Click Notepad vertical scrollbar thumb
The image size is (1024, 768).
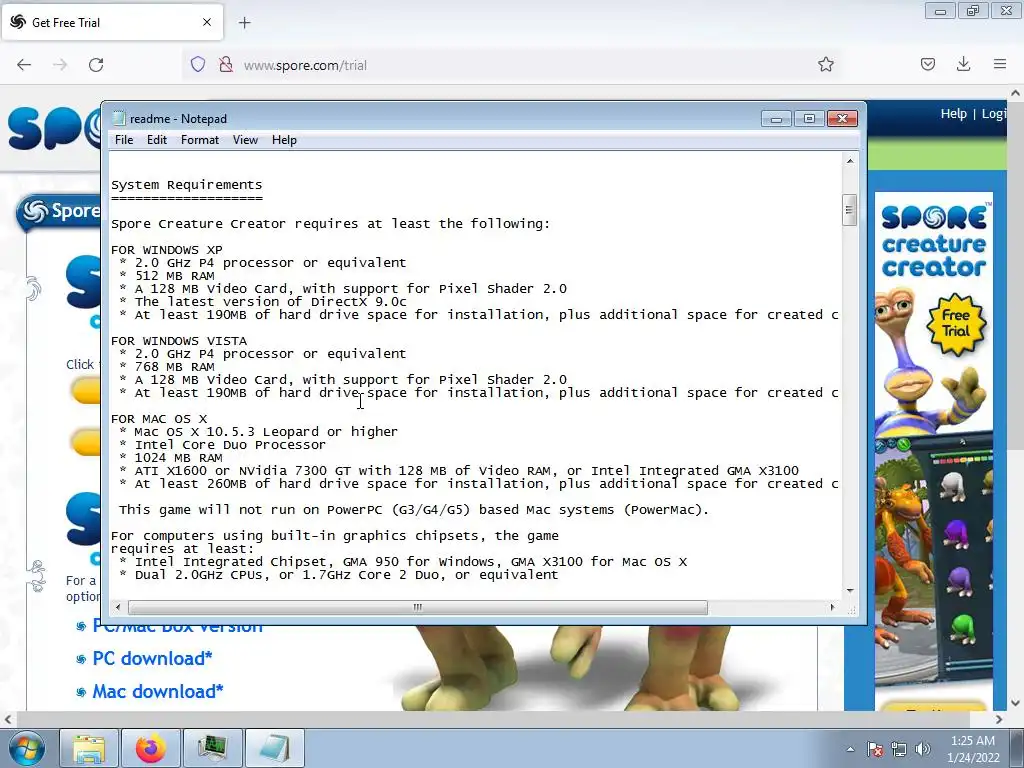[x=850, y=210]
